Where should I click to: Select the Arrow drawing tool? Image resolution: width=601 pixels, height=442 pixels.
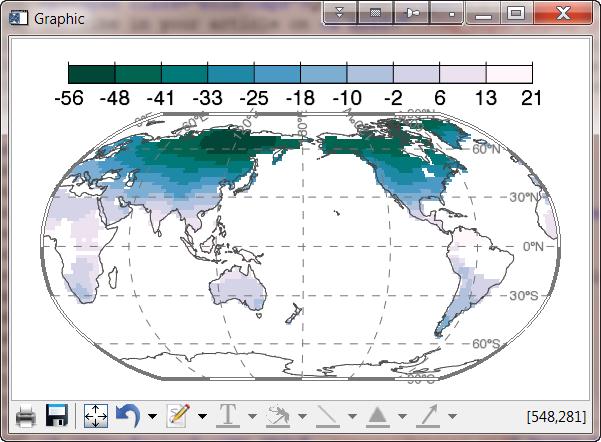(x=428, y=416)
